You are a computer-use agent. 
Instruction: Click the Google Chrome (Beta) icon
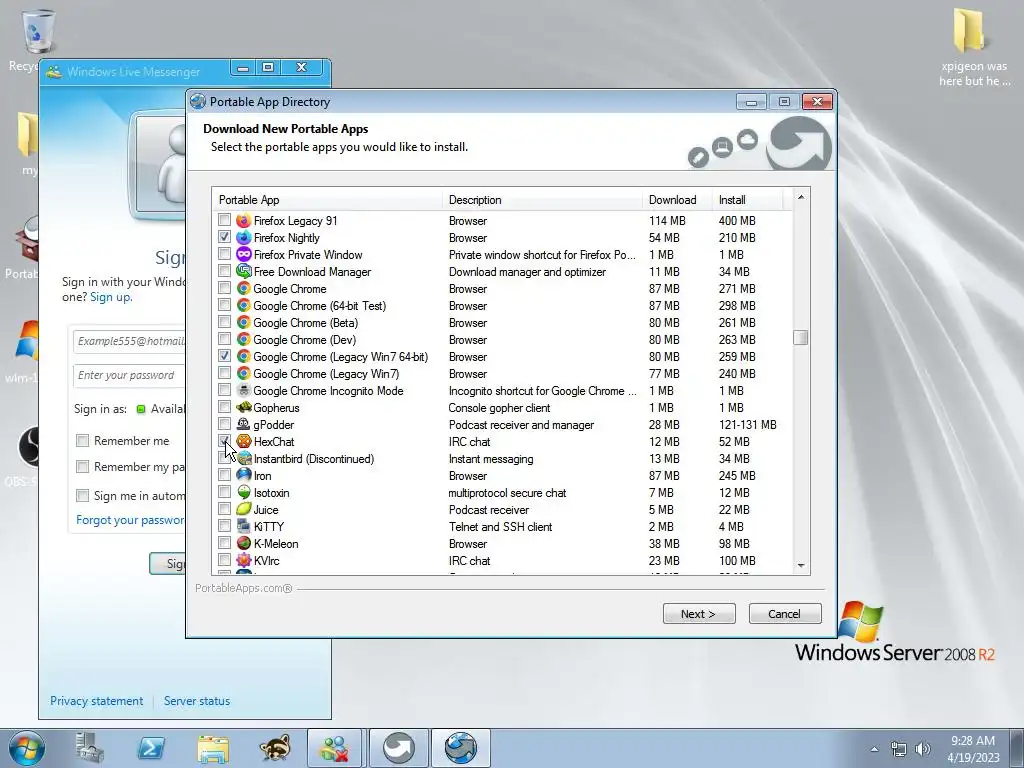pos(244,323)
